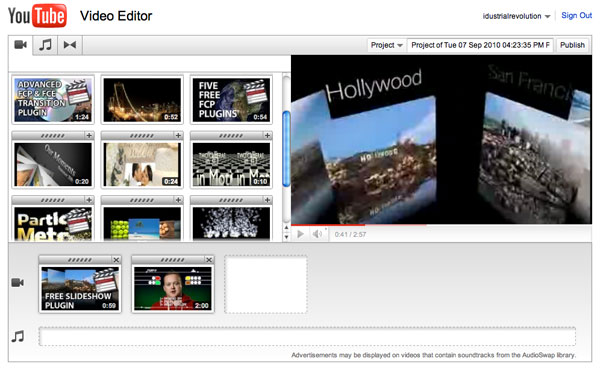Open the idustrialrevolution account dropdown
This screenshot has height=370, width=600.
516,16
